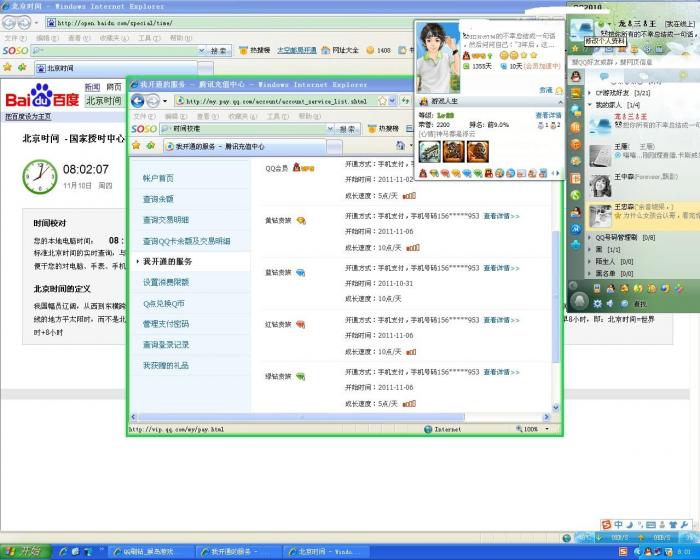Click the vertical scrollbar in the pay window
This screenshot has width=700, height=560.
click(556, 297)
